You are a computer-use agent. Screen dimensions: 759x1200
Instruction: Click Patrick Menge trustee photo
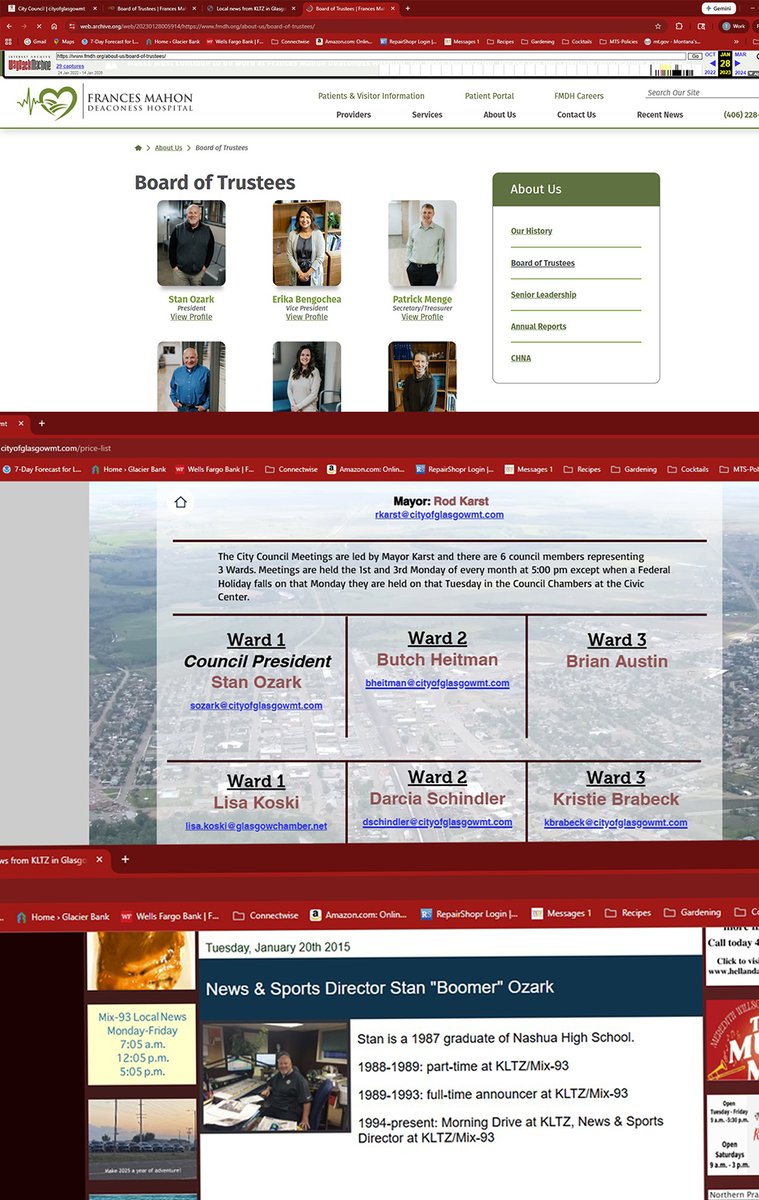(422, 244)
